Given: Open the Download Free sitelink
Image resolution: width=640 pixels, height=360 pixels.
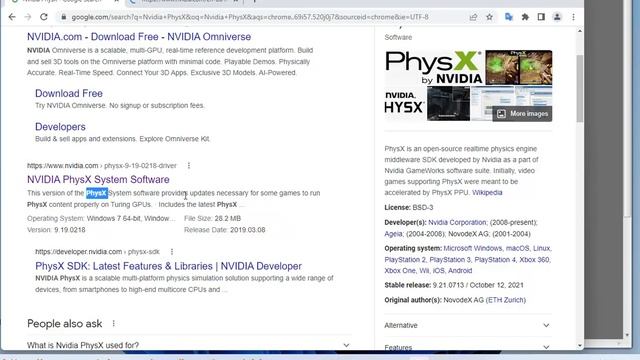Looking at the screenshot, I should 69,93.
